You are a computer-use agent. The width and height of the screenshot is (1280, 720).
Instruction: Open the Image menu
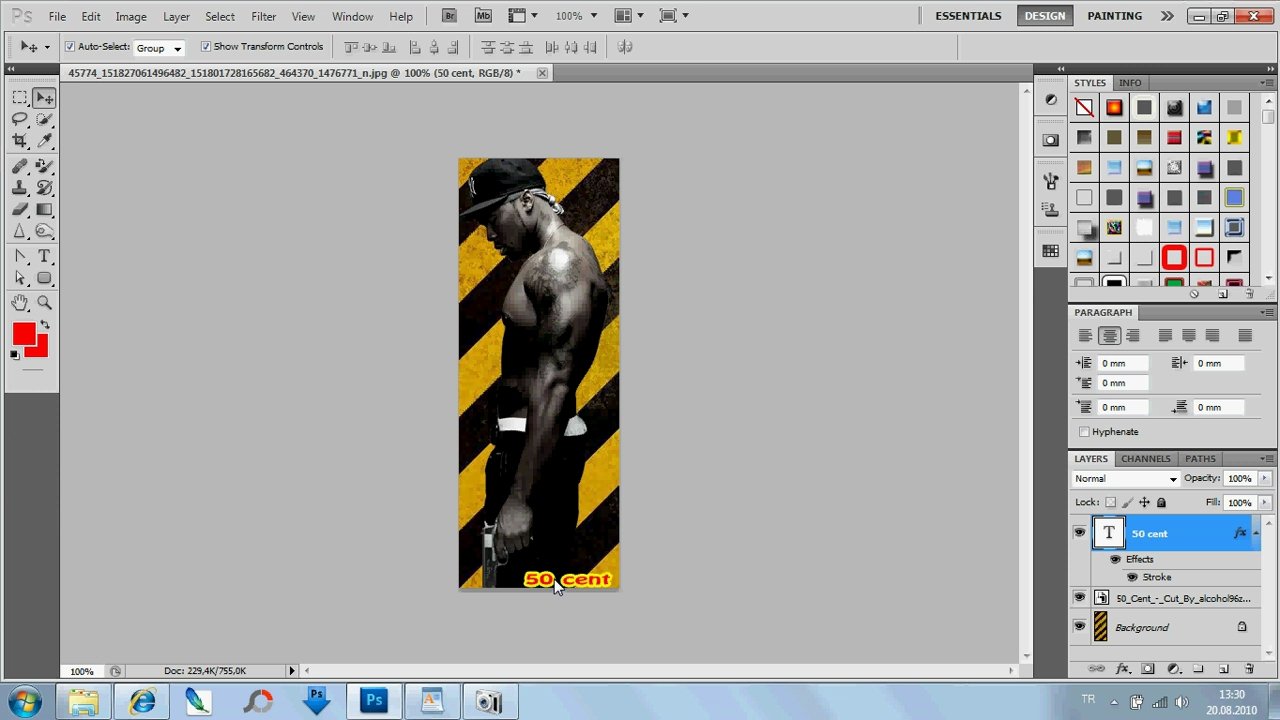click(131, 16)
